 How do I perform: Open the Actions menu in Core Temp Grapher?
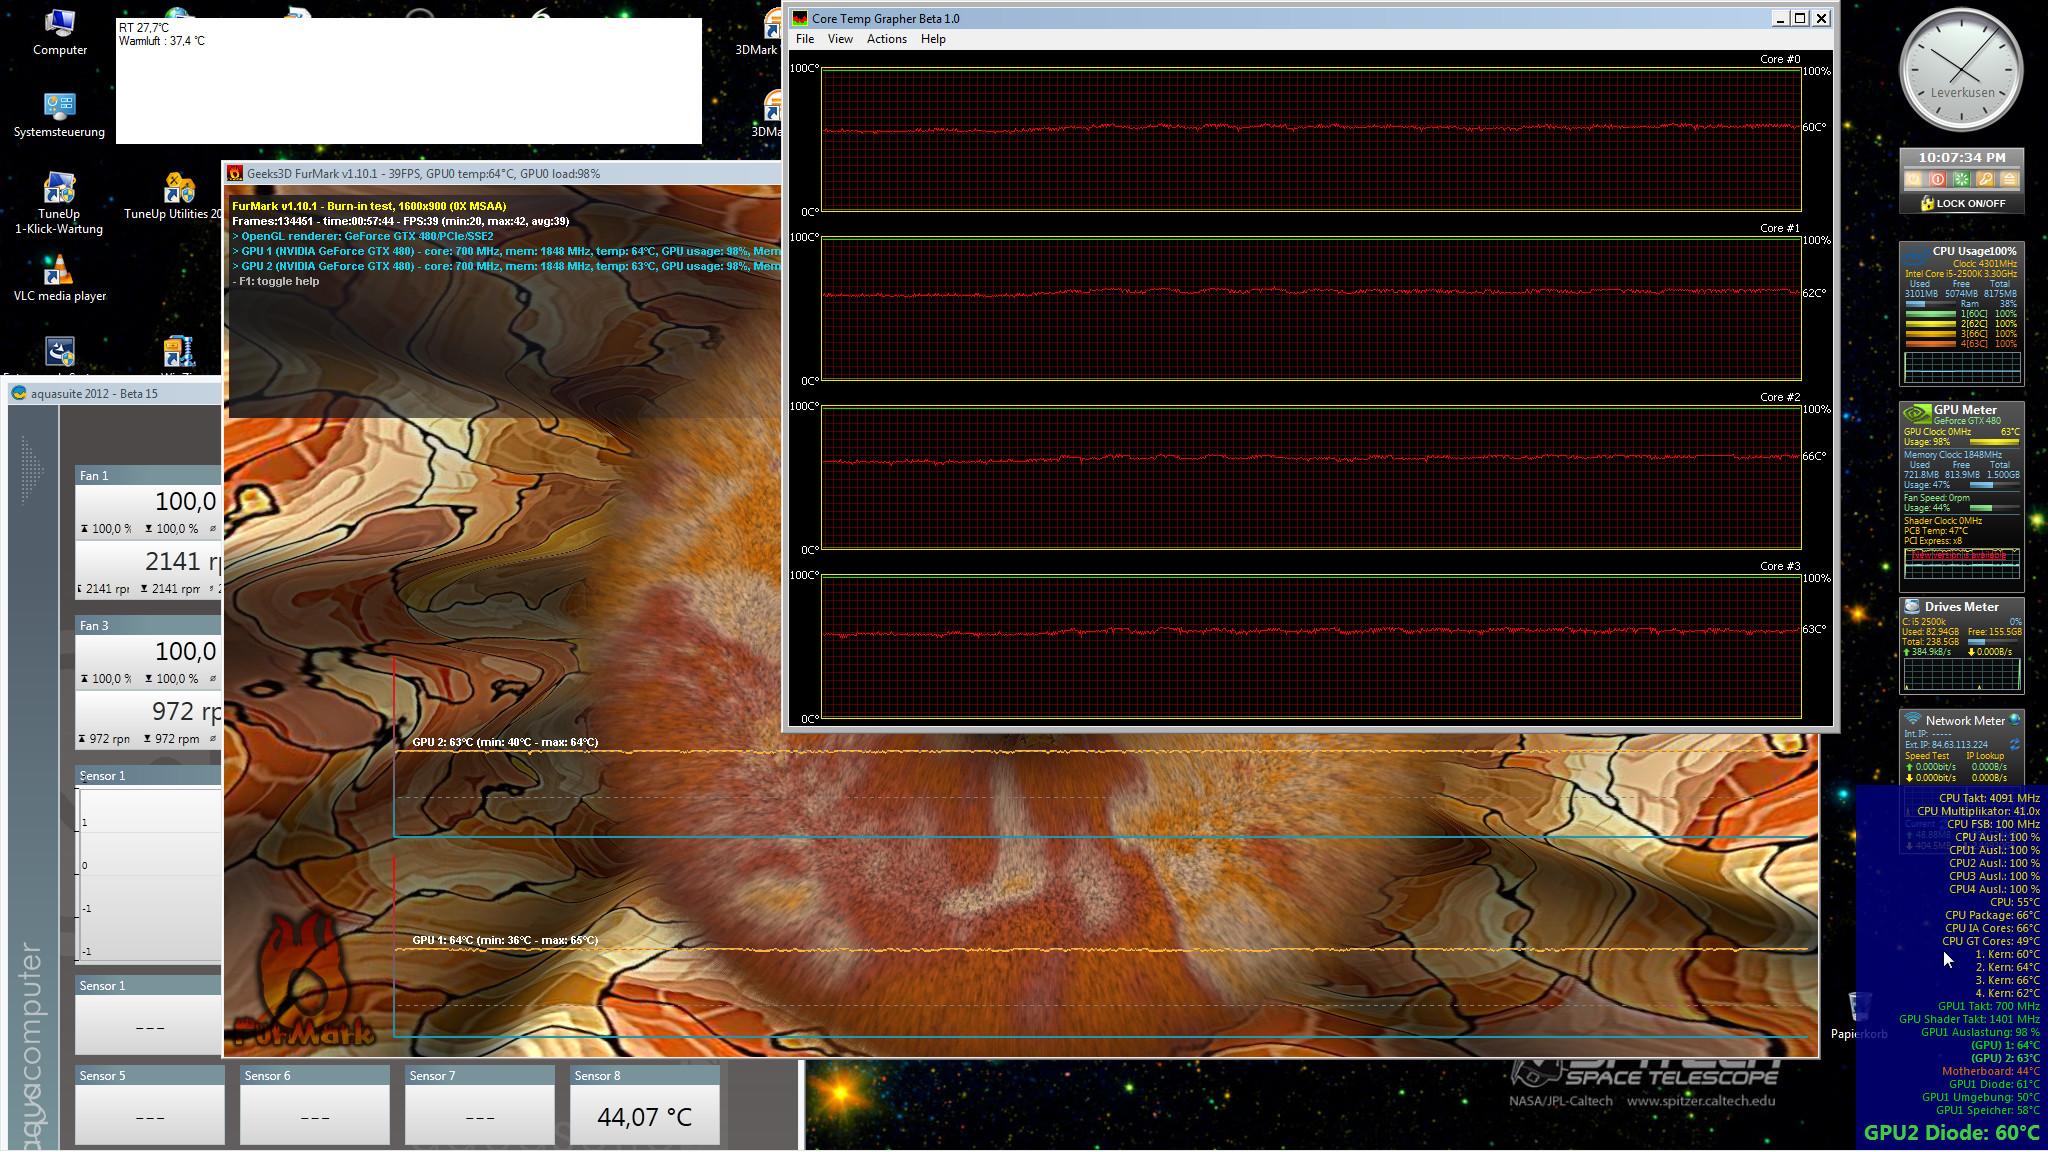[x=886, y=39]
